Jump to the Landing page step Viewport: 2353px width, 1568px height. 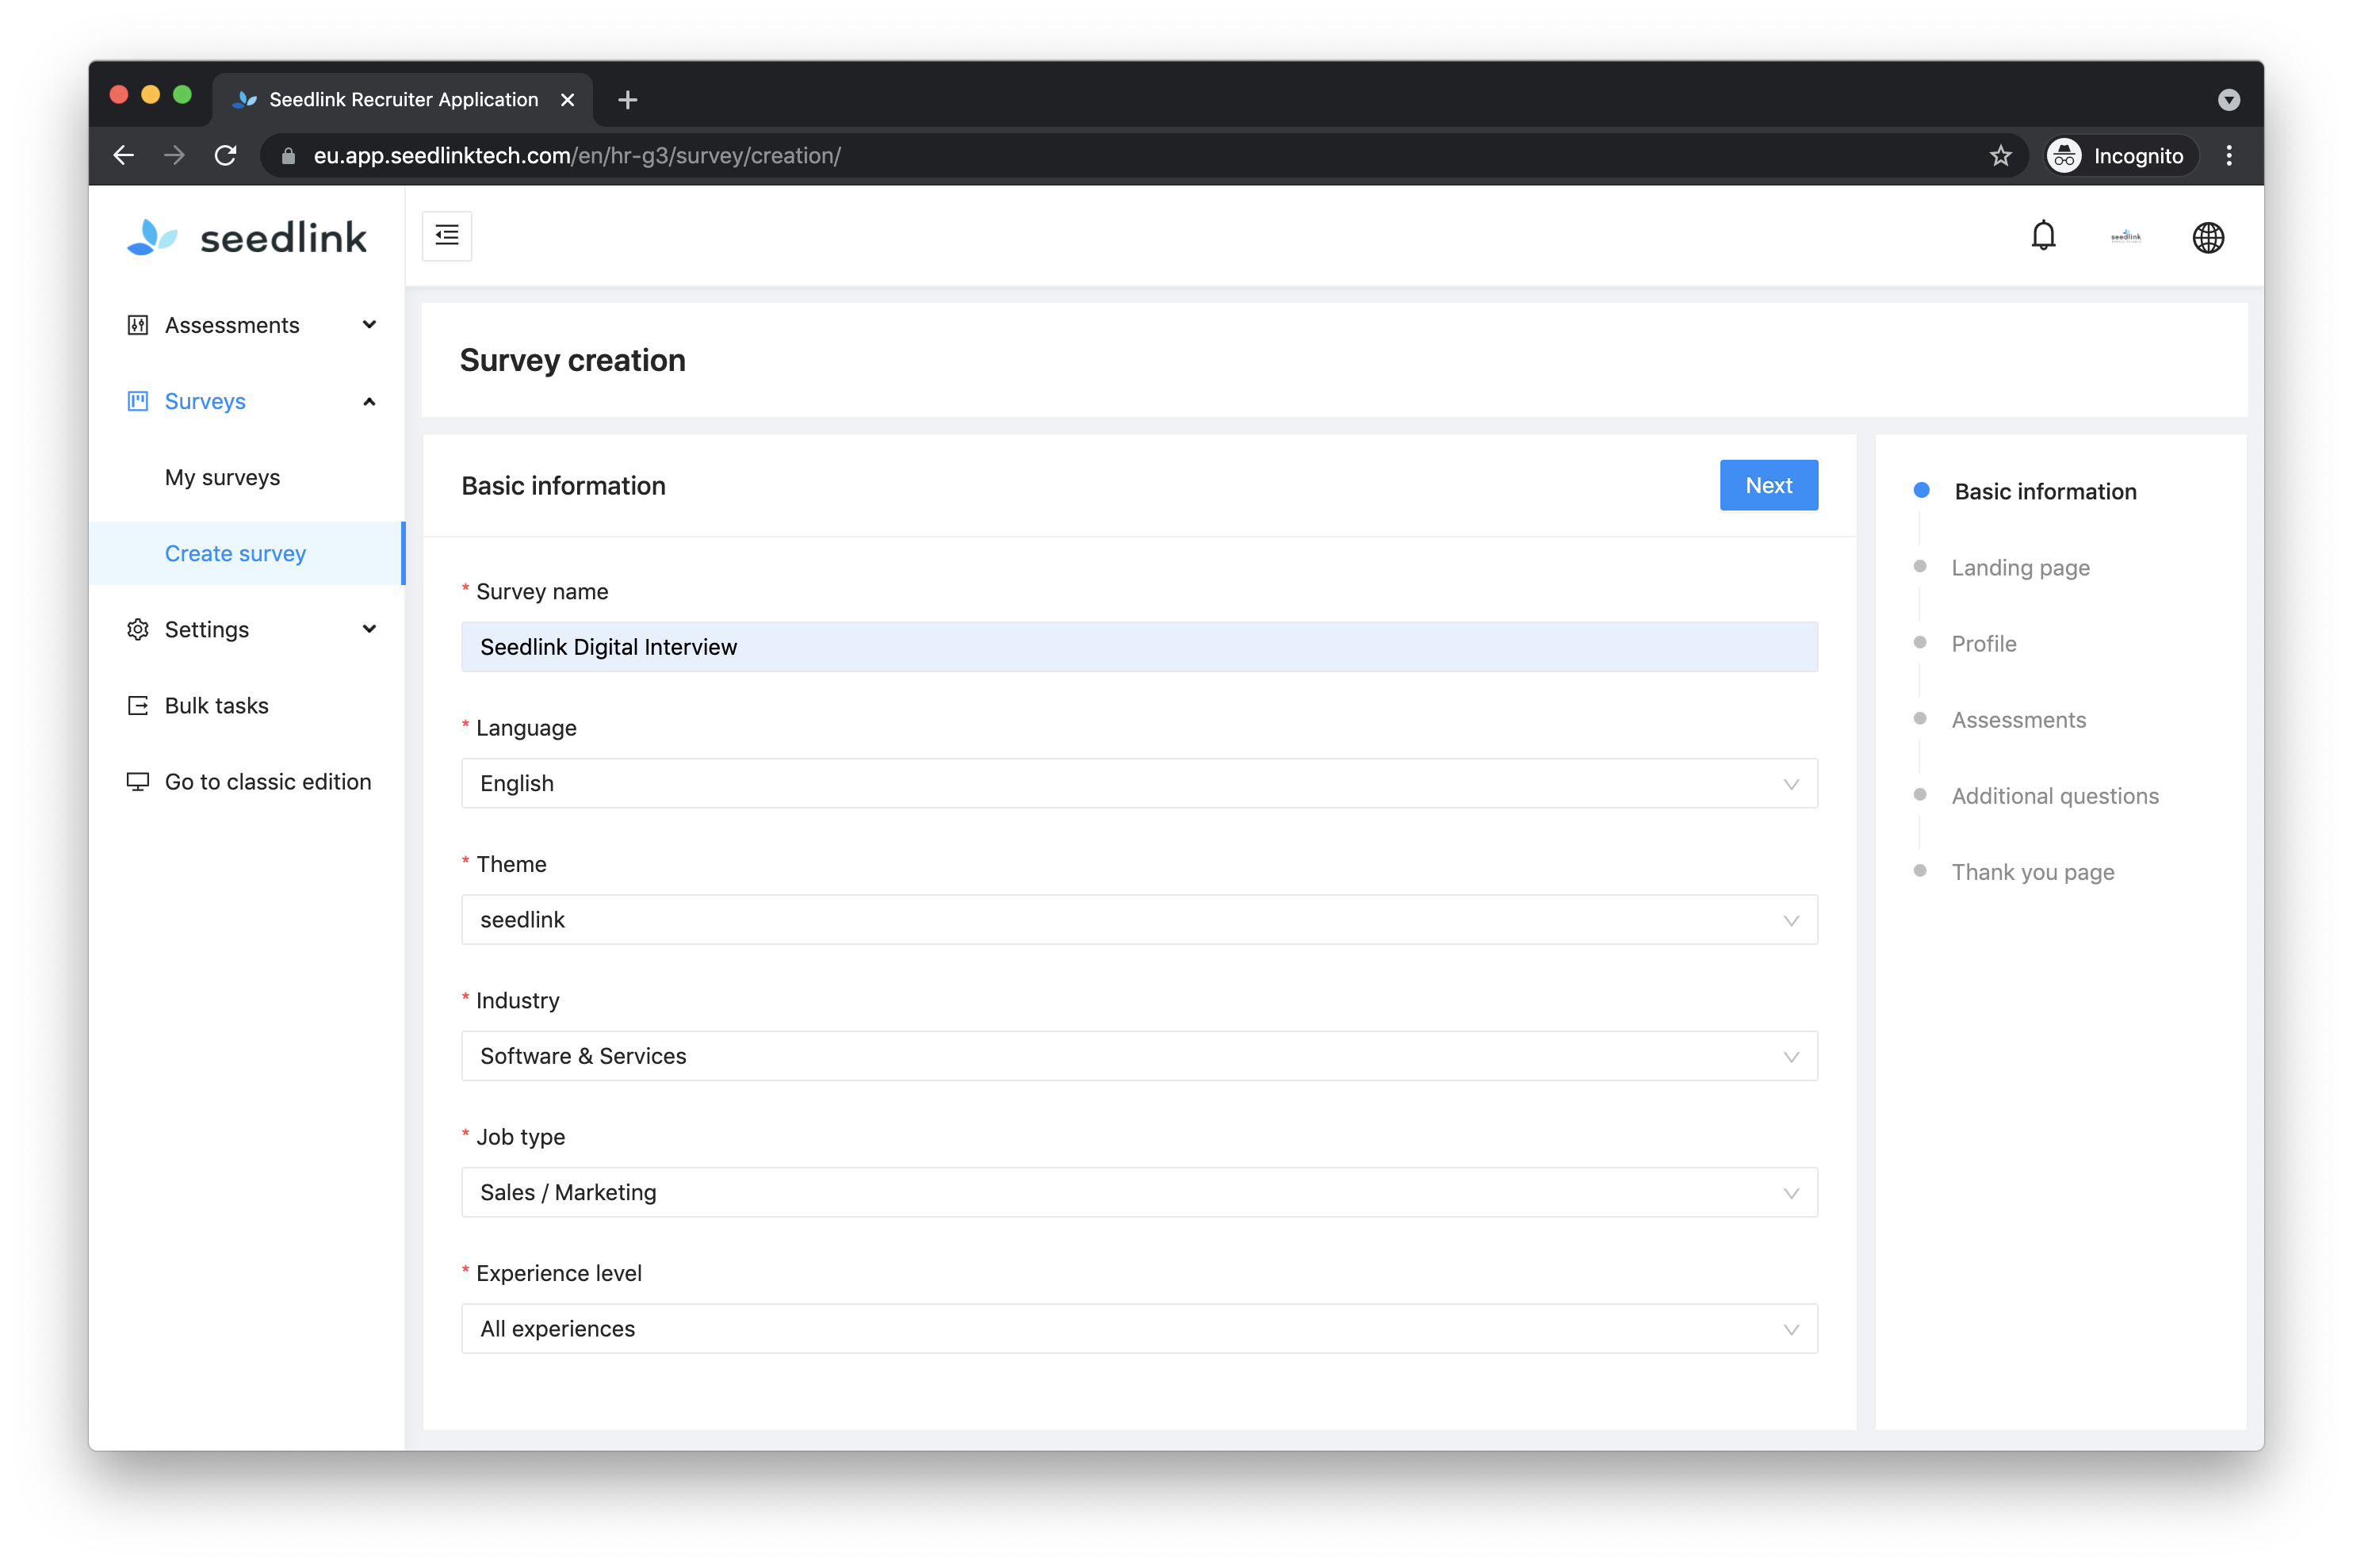tap(2019, 567)
